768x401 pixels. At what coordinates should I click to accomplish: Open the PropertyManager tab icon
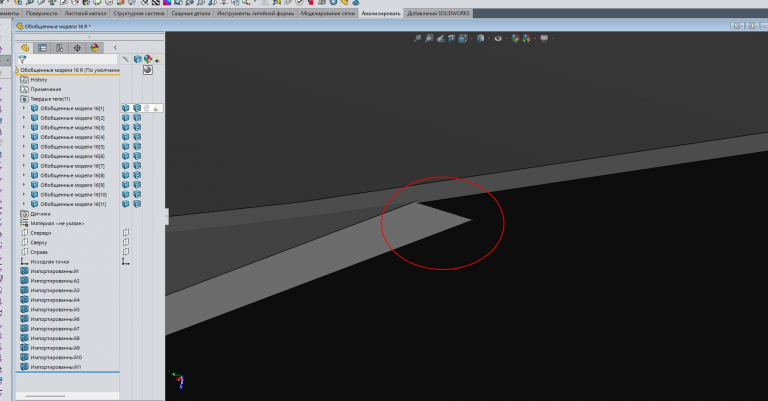(x=43, y=47)
